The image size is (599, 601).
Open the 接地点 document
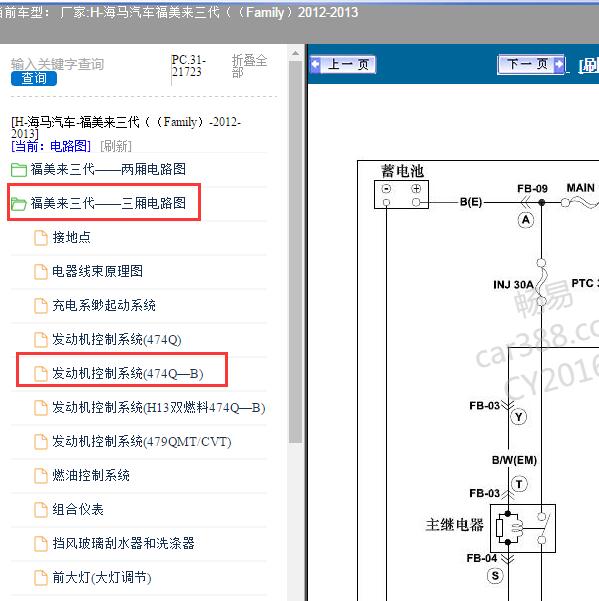tap(72, 237)
